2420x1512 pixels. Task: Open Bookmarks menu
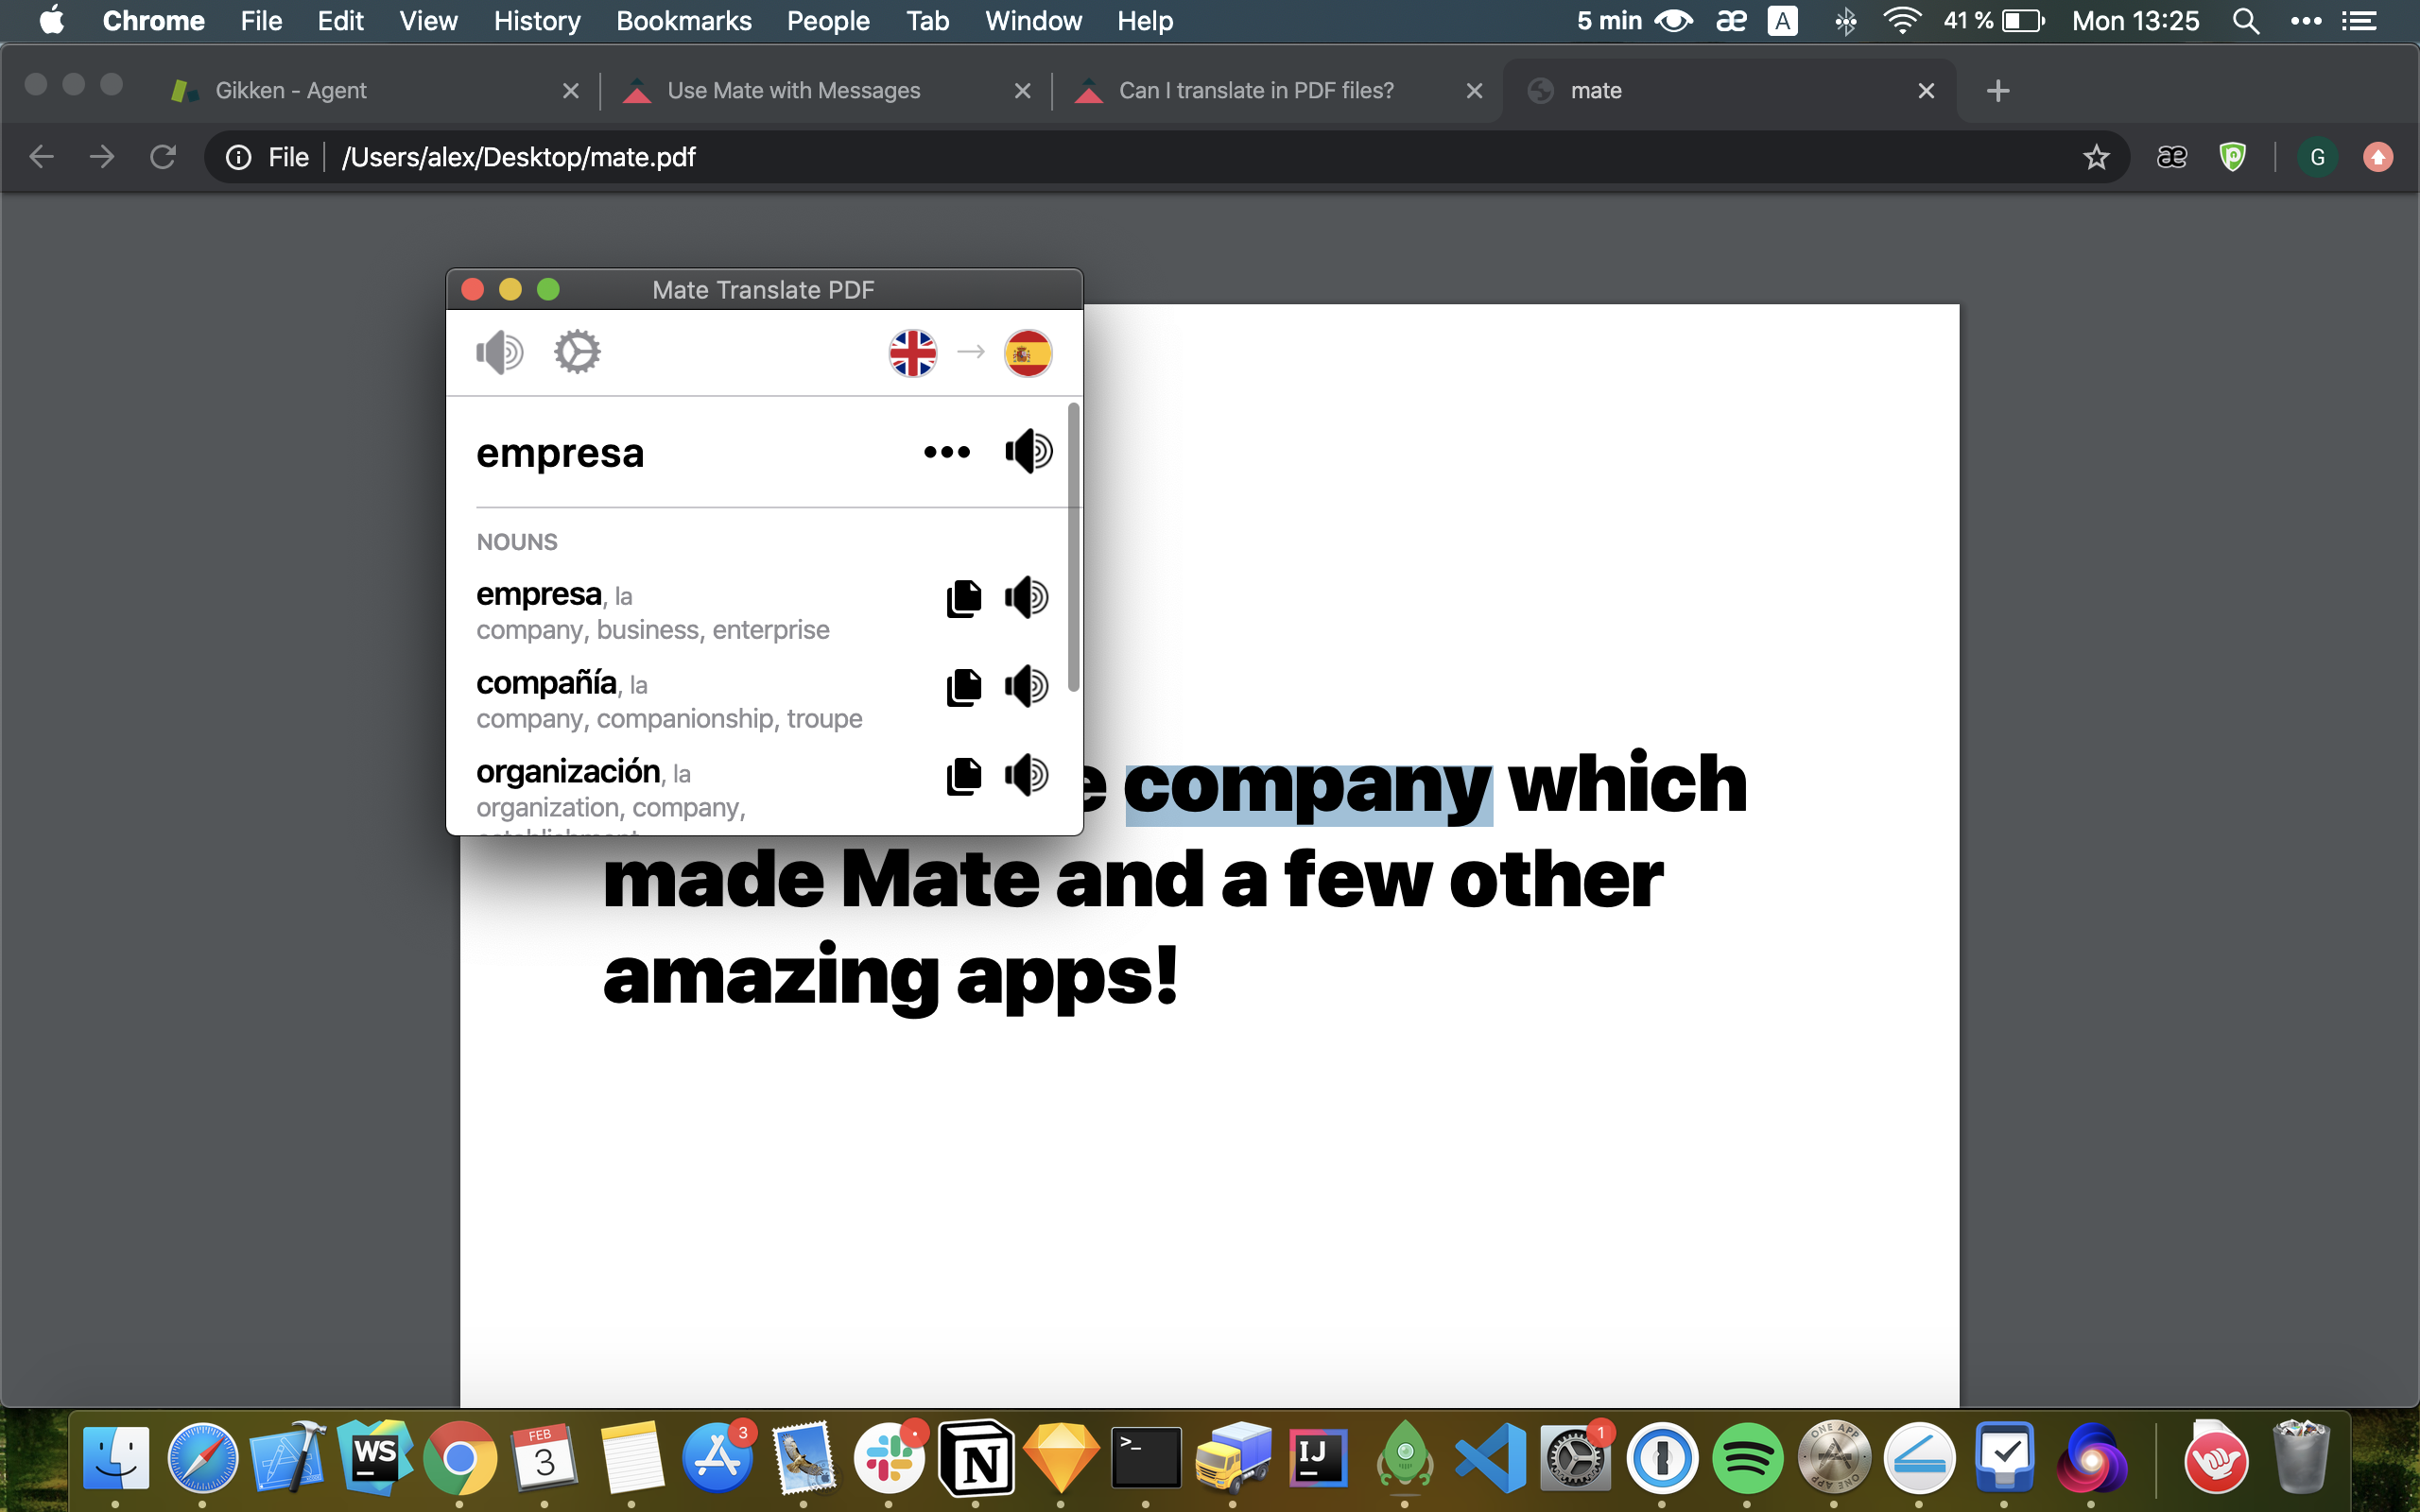click(x=684, y=21)
